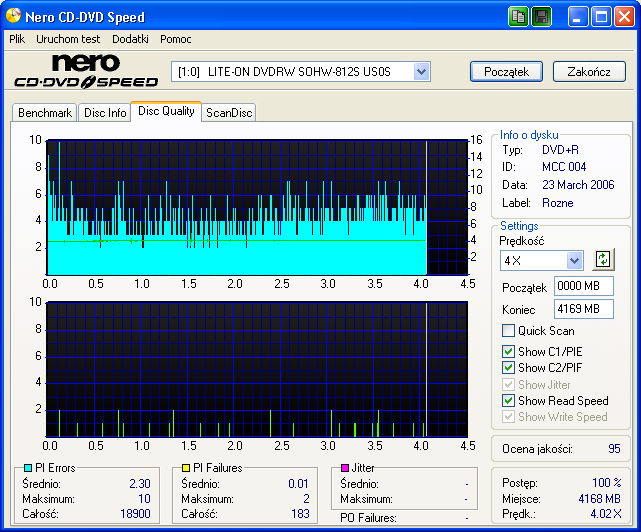
Task: Click the disc ID value MCC 004
Action: [564, 167]
